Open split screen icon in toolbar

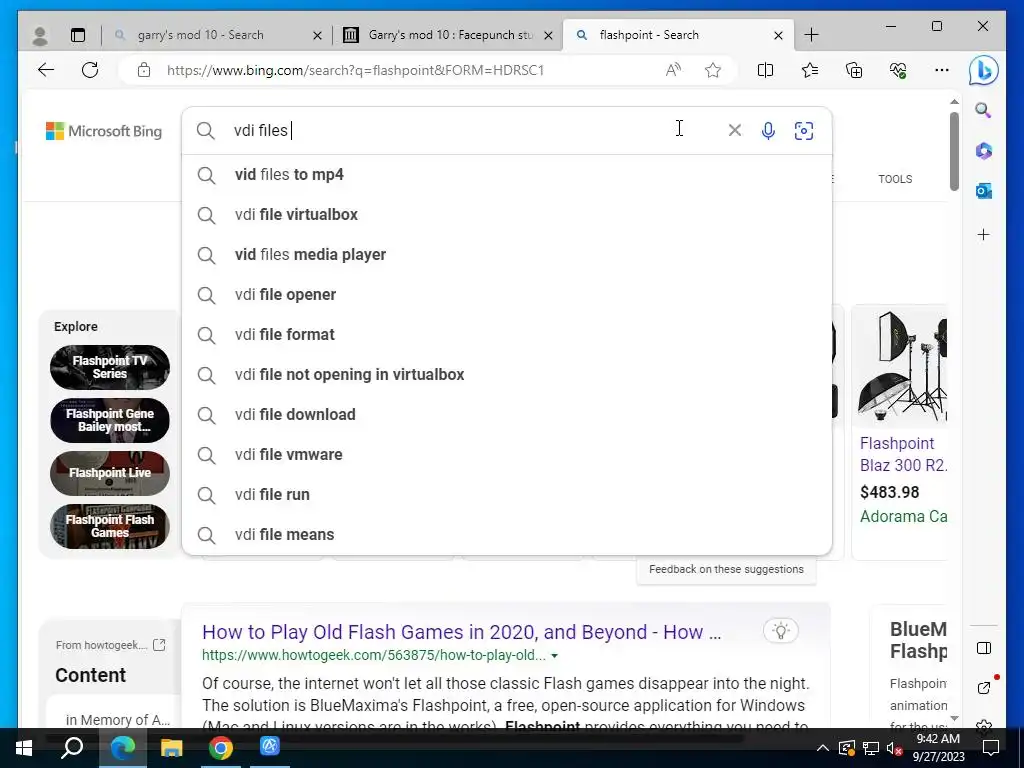click(x=765, y=70)
